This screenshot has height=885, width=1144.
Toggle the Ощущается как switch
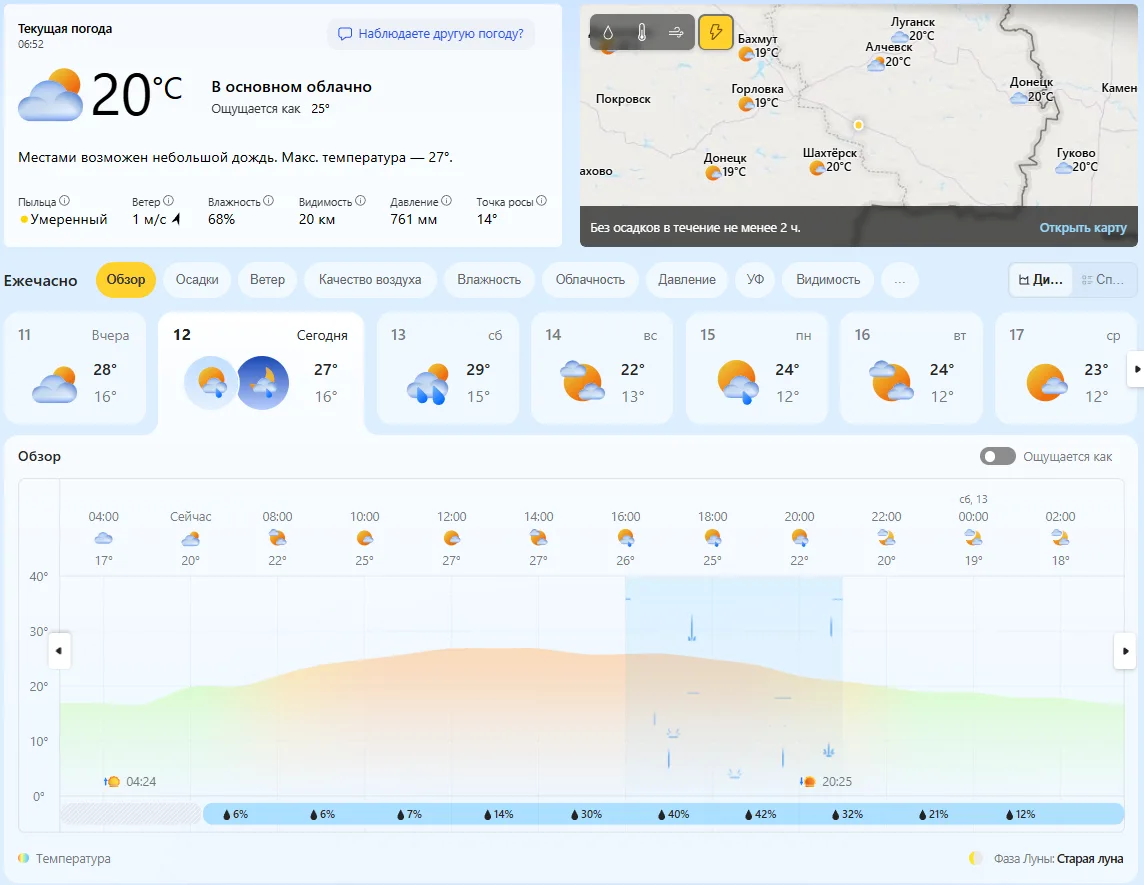pyautogui.click(x=997, y=456)
